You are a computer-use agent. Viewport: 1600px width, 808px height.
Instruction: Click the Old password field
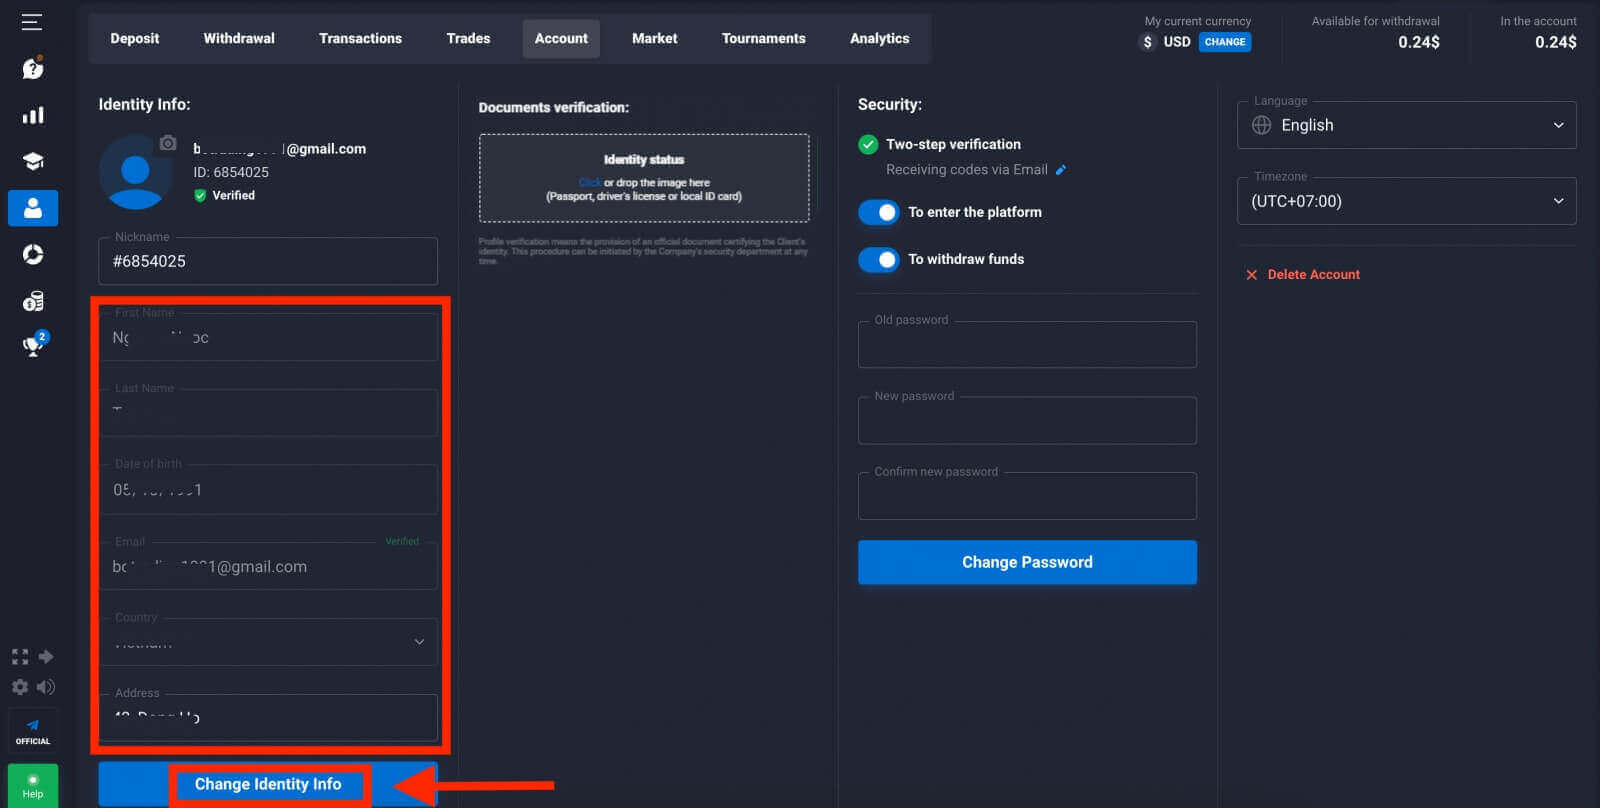[1027, 345]
